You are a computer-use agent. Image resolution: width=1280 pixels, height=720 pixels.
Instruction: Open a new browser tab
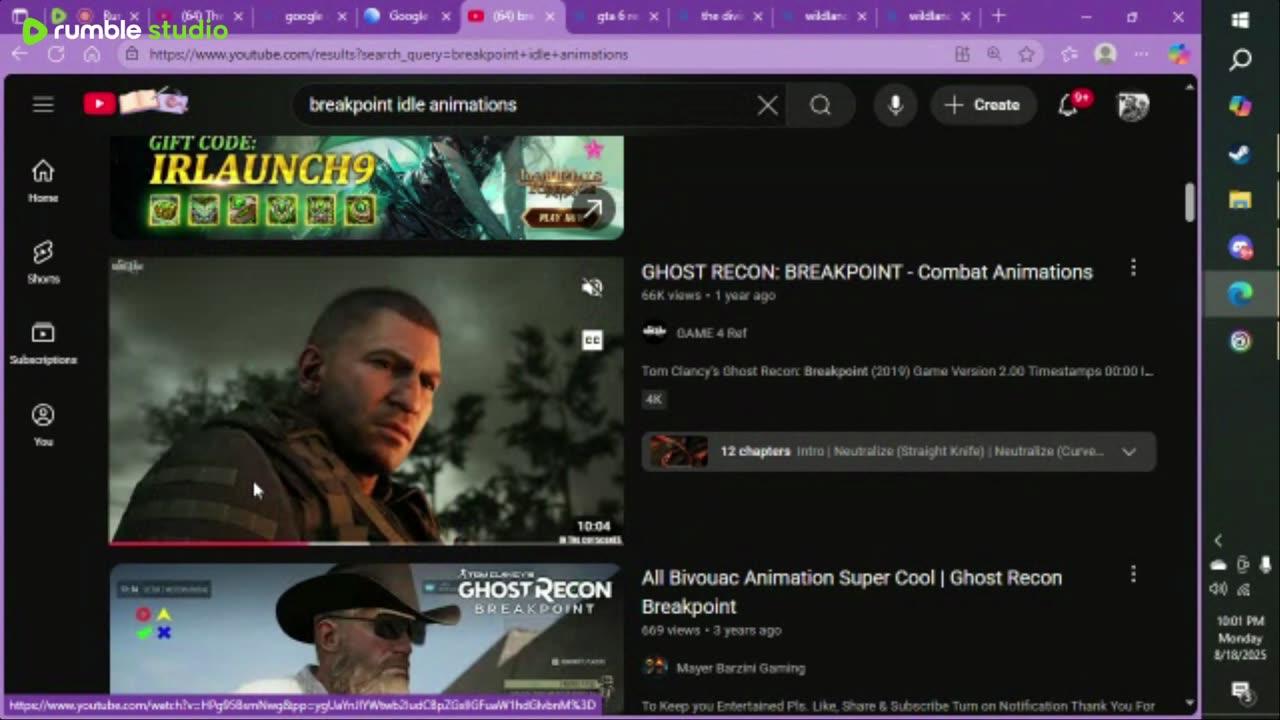click(x=998, y=16)
